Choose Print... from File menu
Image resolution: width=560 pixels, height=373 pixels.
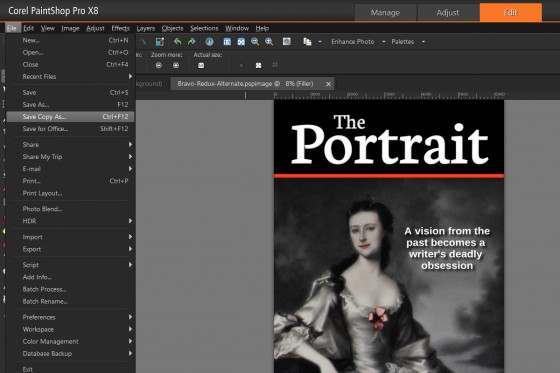(71, 181)
